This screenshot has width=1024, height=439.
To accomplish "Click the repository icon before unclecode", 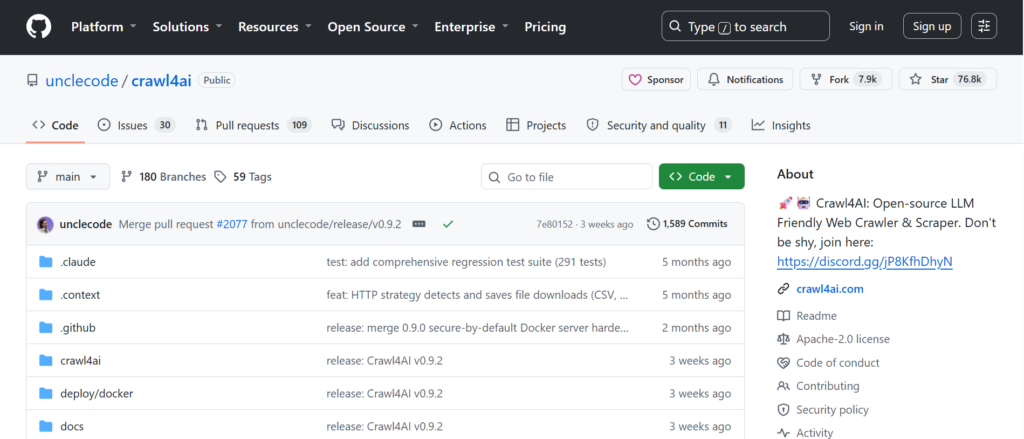I will pos(32,80).
